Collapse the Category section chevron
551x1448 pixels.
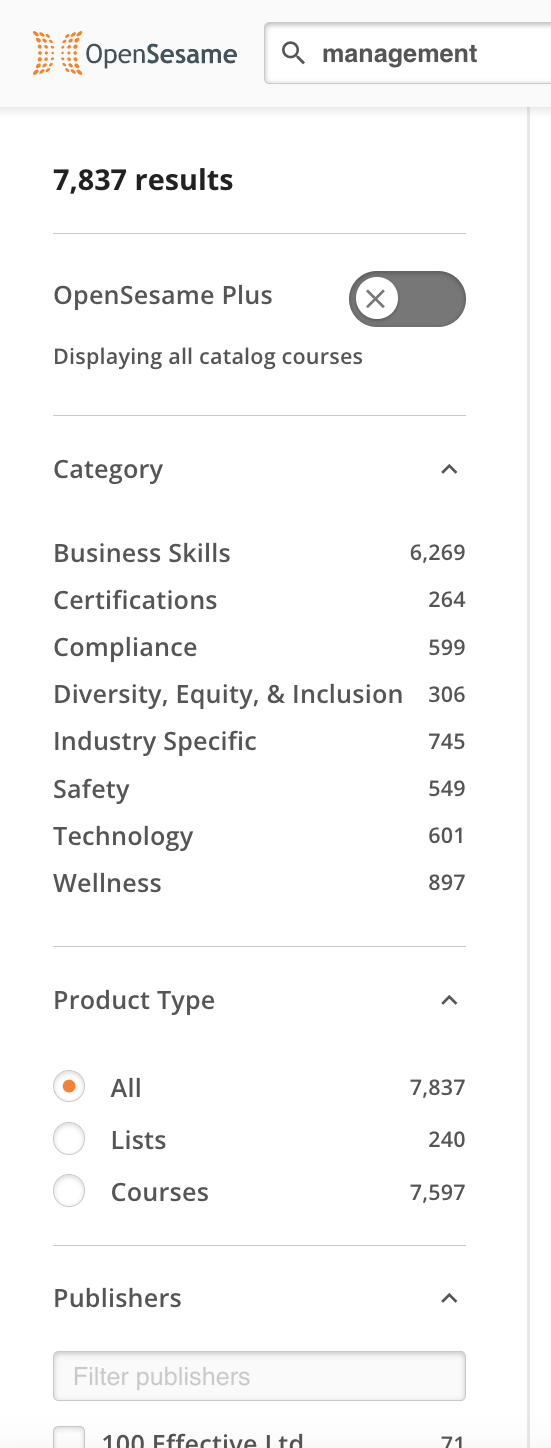coord(449,469)
